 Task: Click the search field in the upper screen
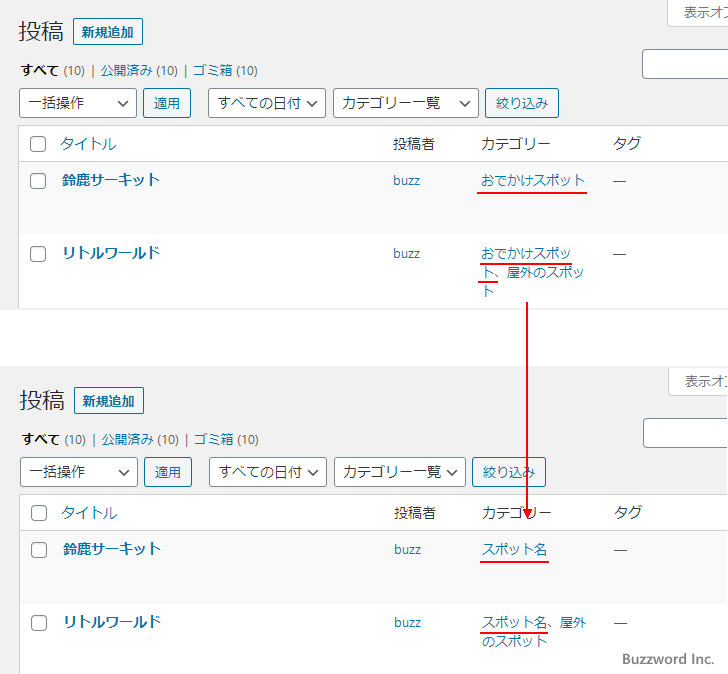coord(686,64)
